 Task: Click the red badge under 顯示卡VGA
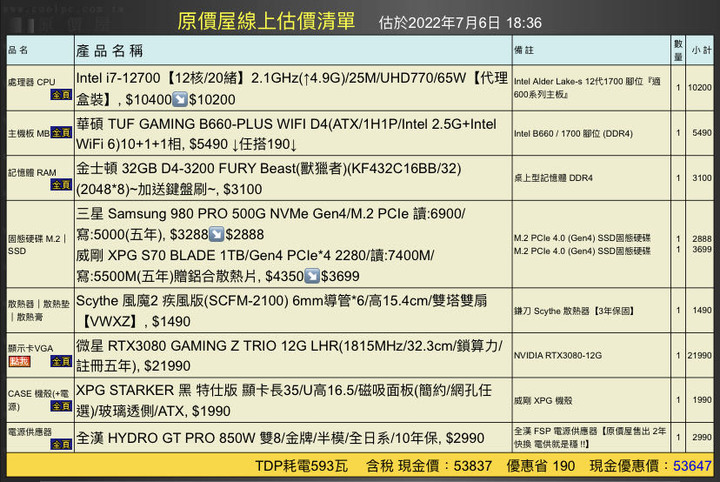[x=19, y=361]
